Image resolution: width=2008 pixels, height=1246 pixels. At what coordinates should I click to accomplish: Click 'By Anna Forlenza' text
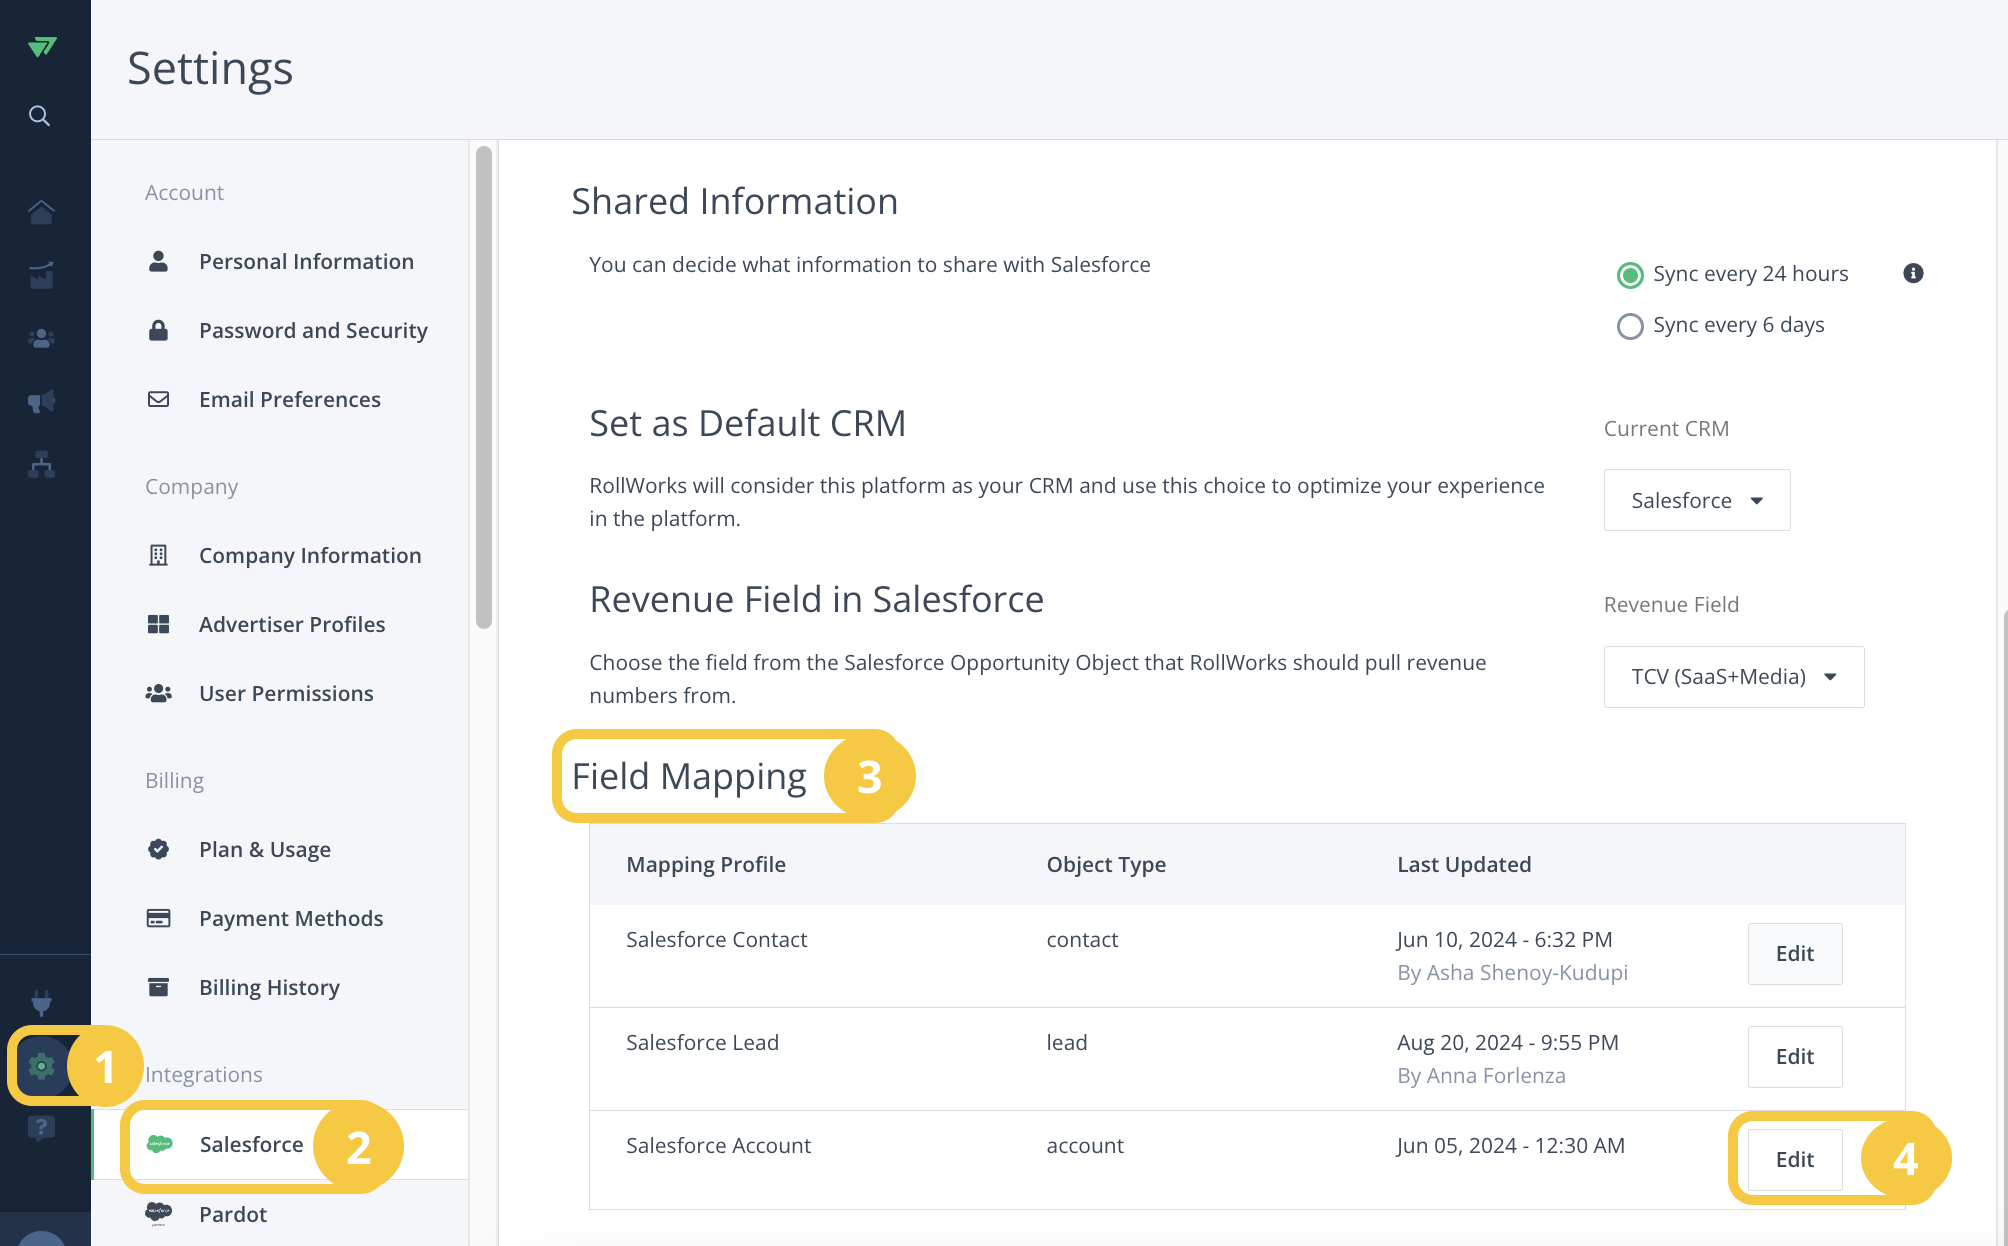click(x=1481, y=1075)
